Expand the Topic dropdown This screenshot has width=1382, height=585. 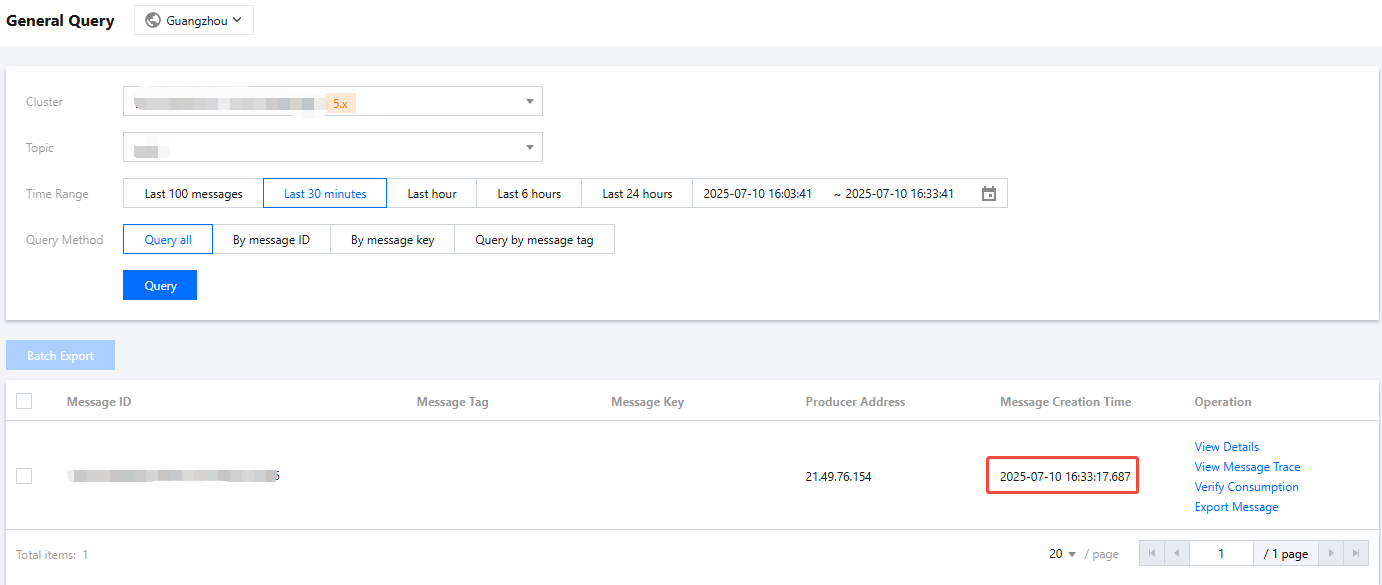pyautogui.click(x=529, y=148)
